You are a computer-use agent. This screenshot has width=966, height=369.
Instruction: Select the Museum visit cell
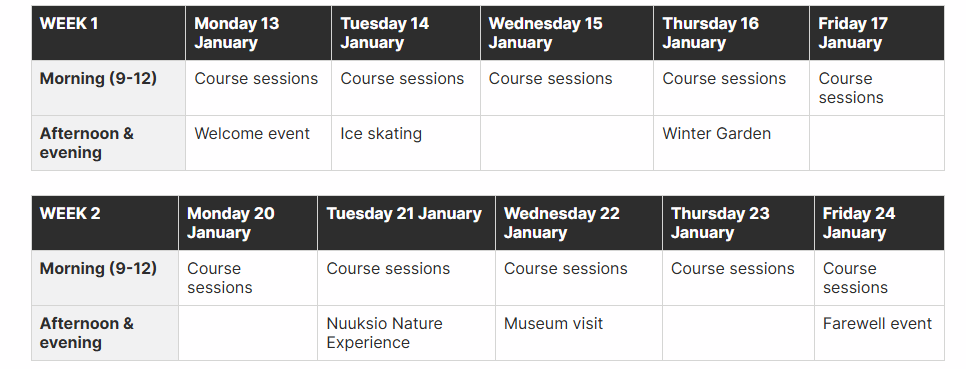[x=578, y=333]
